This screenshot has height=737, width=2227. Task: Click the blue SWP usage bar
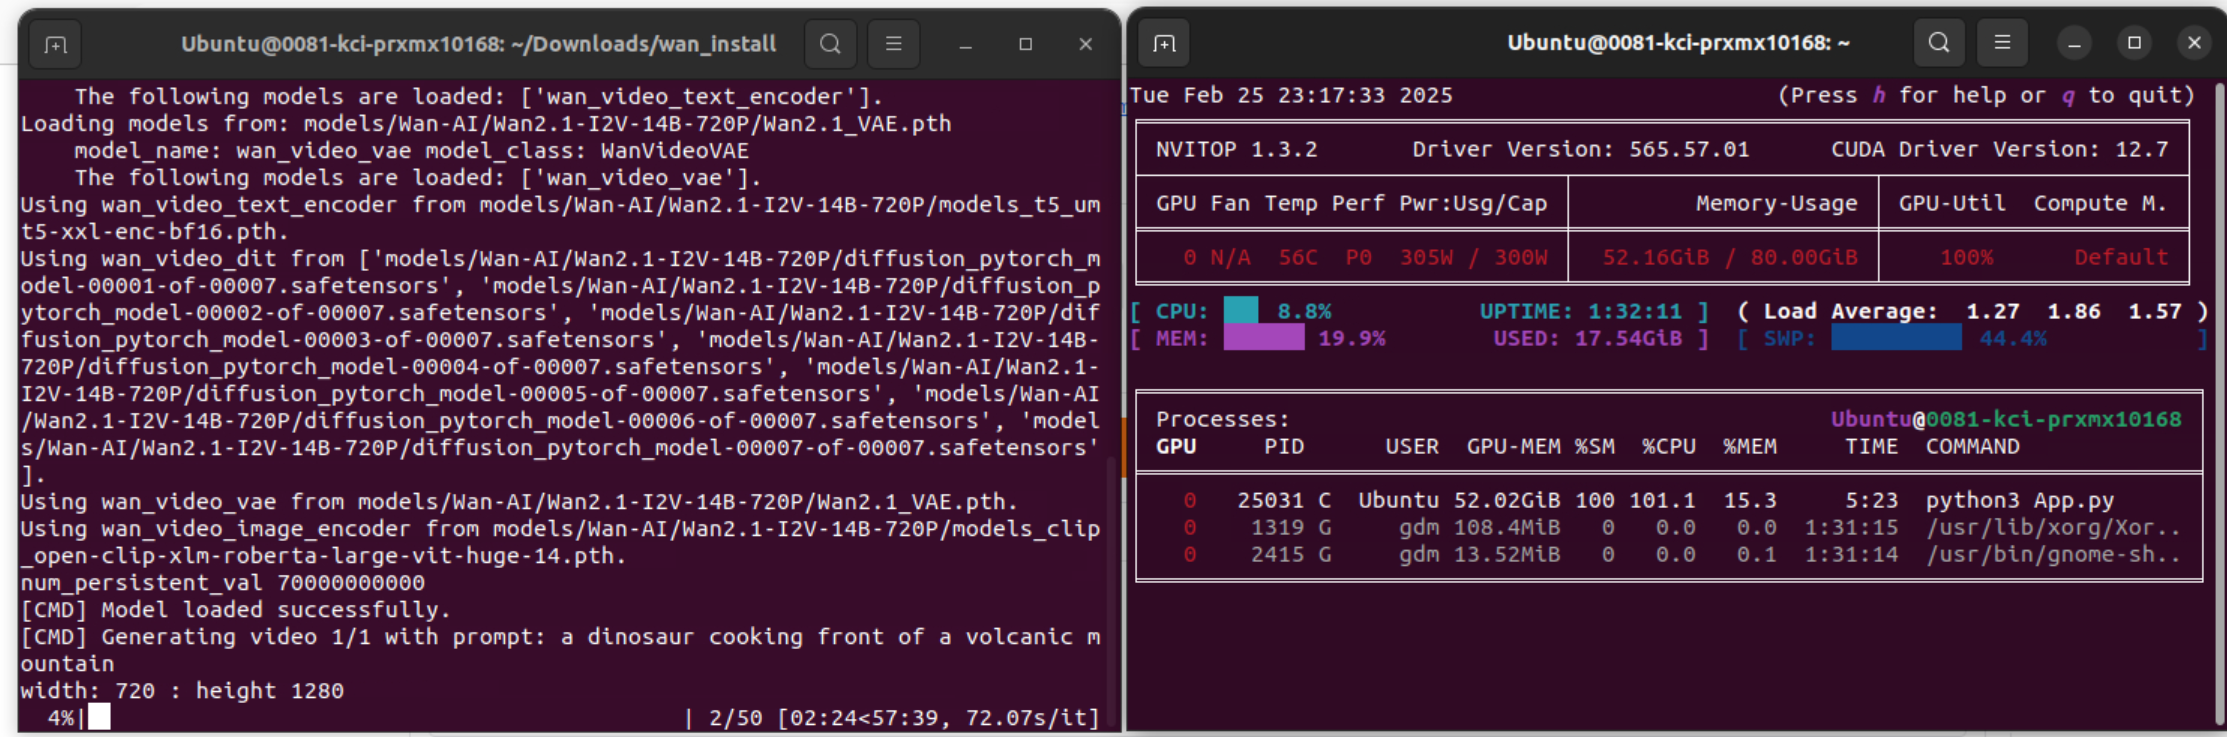[x=1896, y=338]
